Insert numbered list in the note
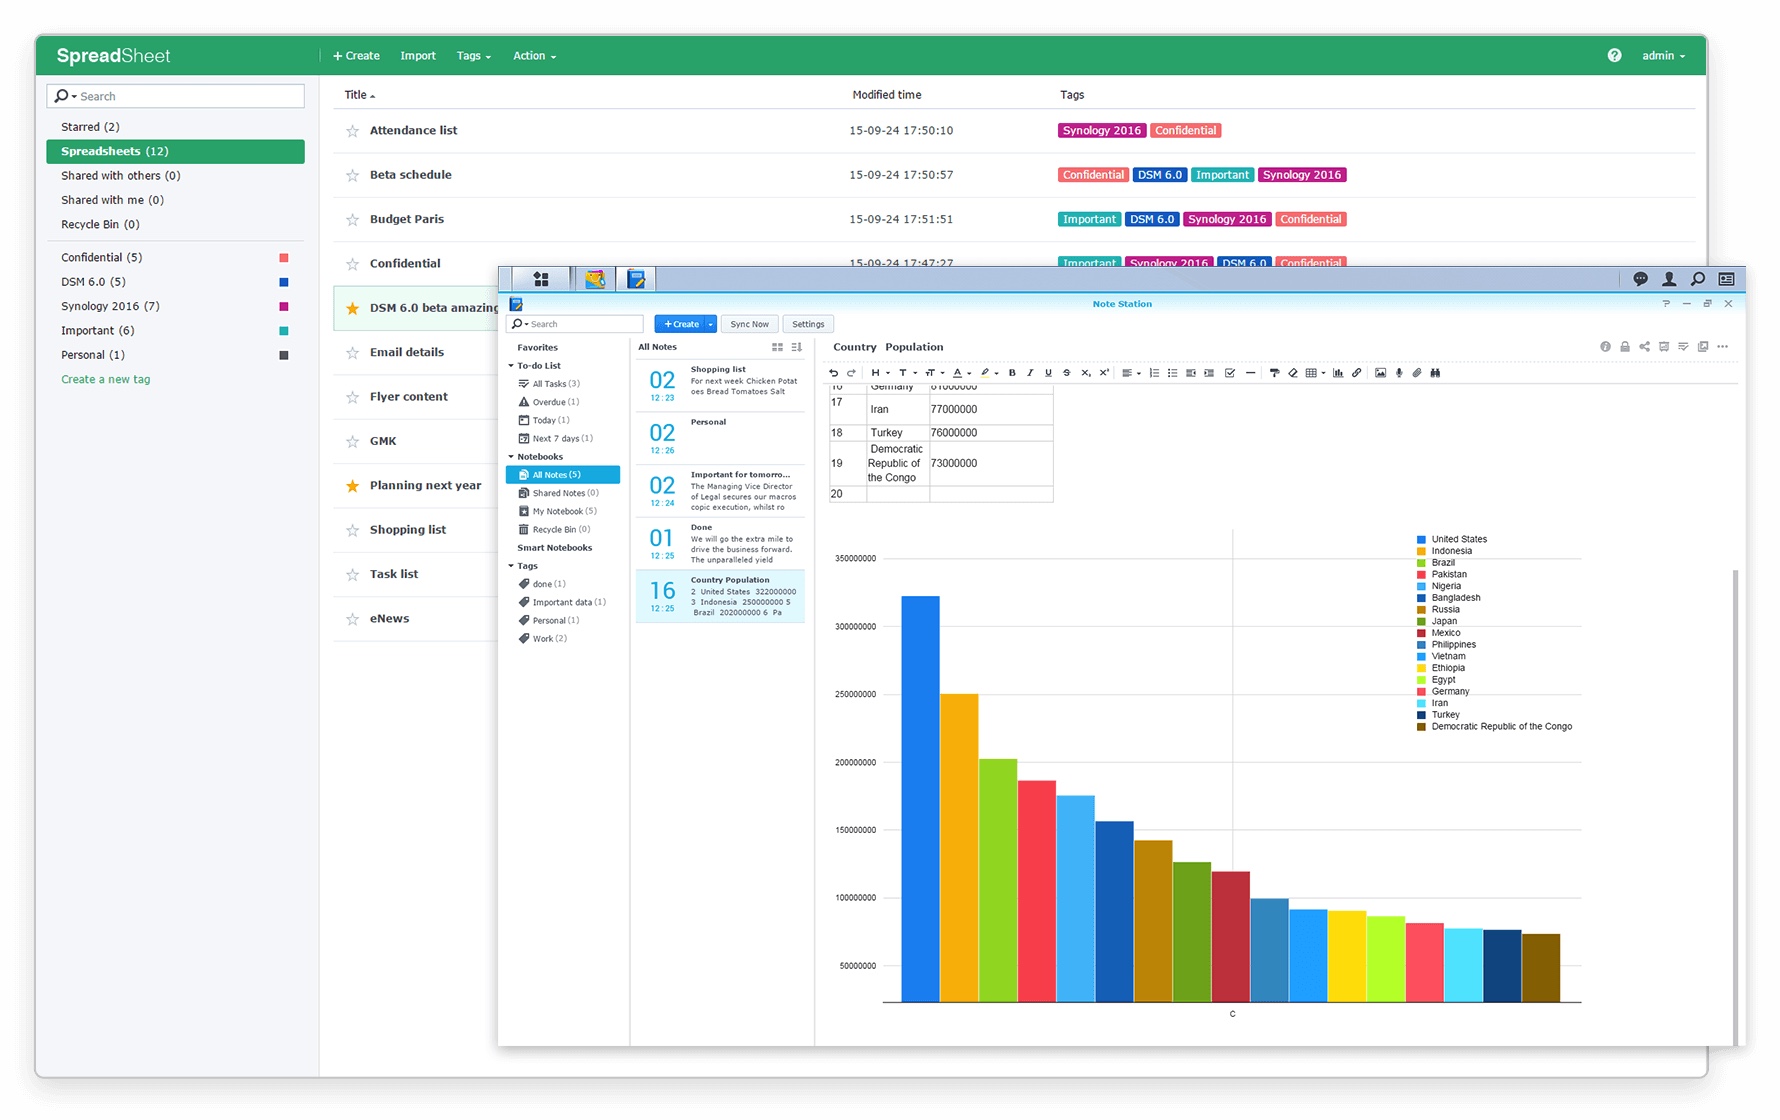Screen dimensions: 1780x1120 coord(1154,373)
